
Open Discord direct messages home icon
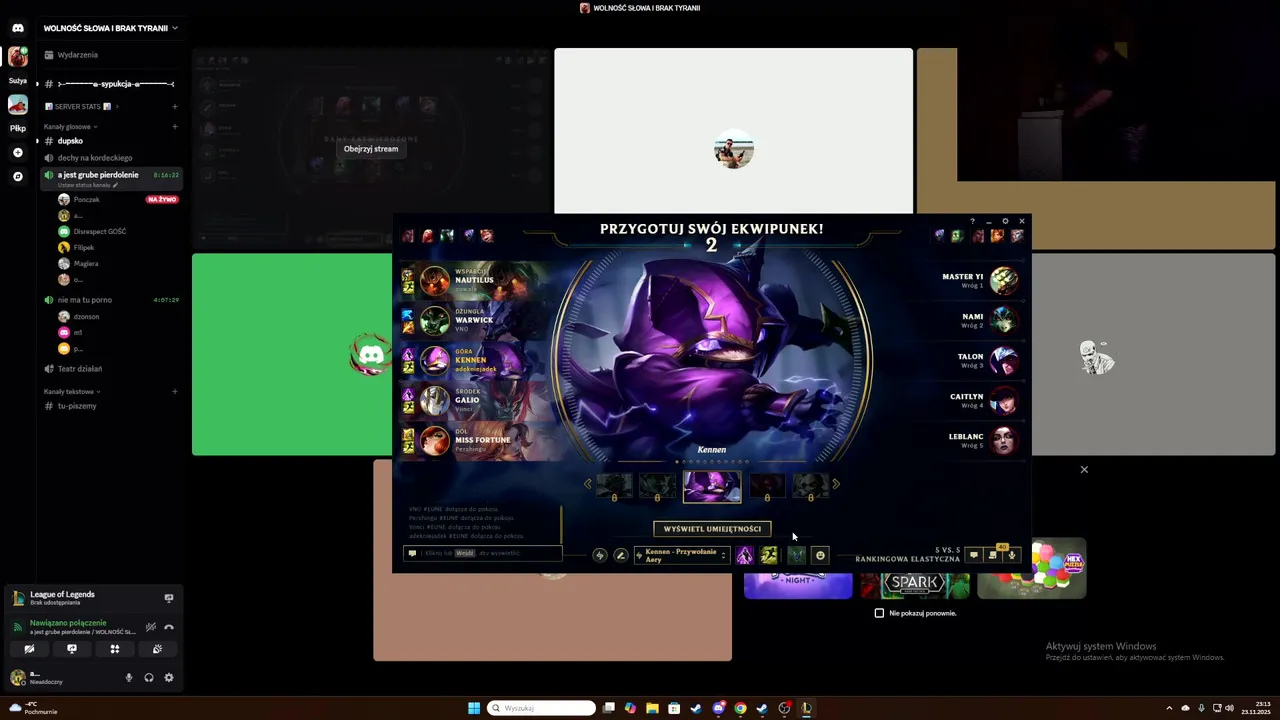pyautogui.click(x=18, y=28)
